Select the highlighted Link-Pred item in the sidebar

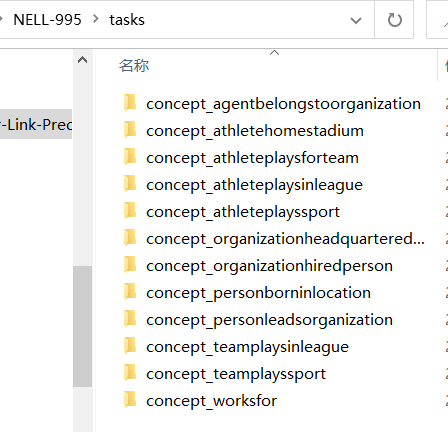coord(36,124)
